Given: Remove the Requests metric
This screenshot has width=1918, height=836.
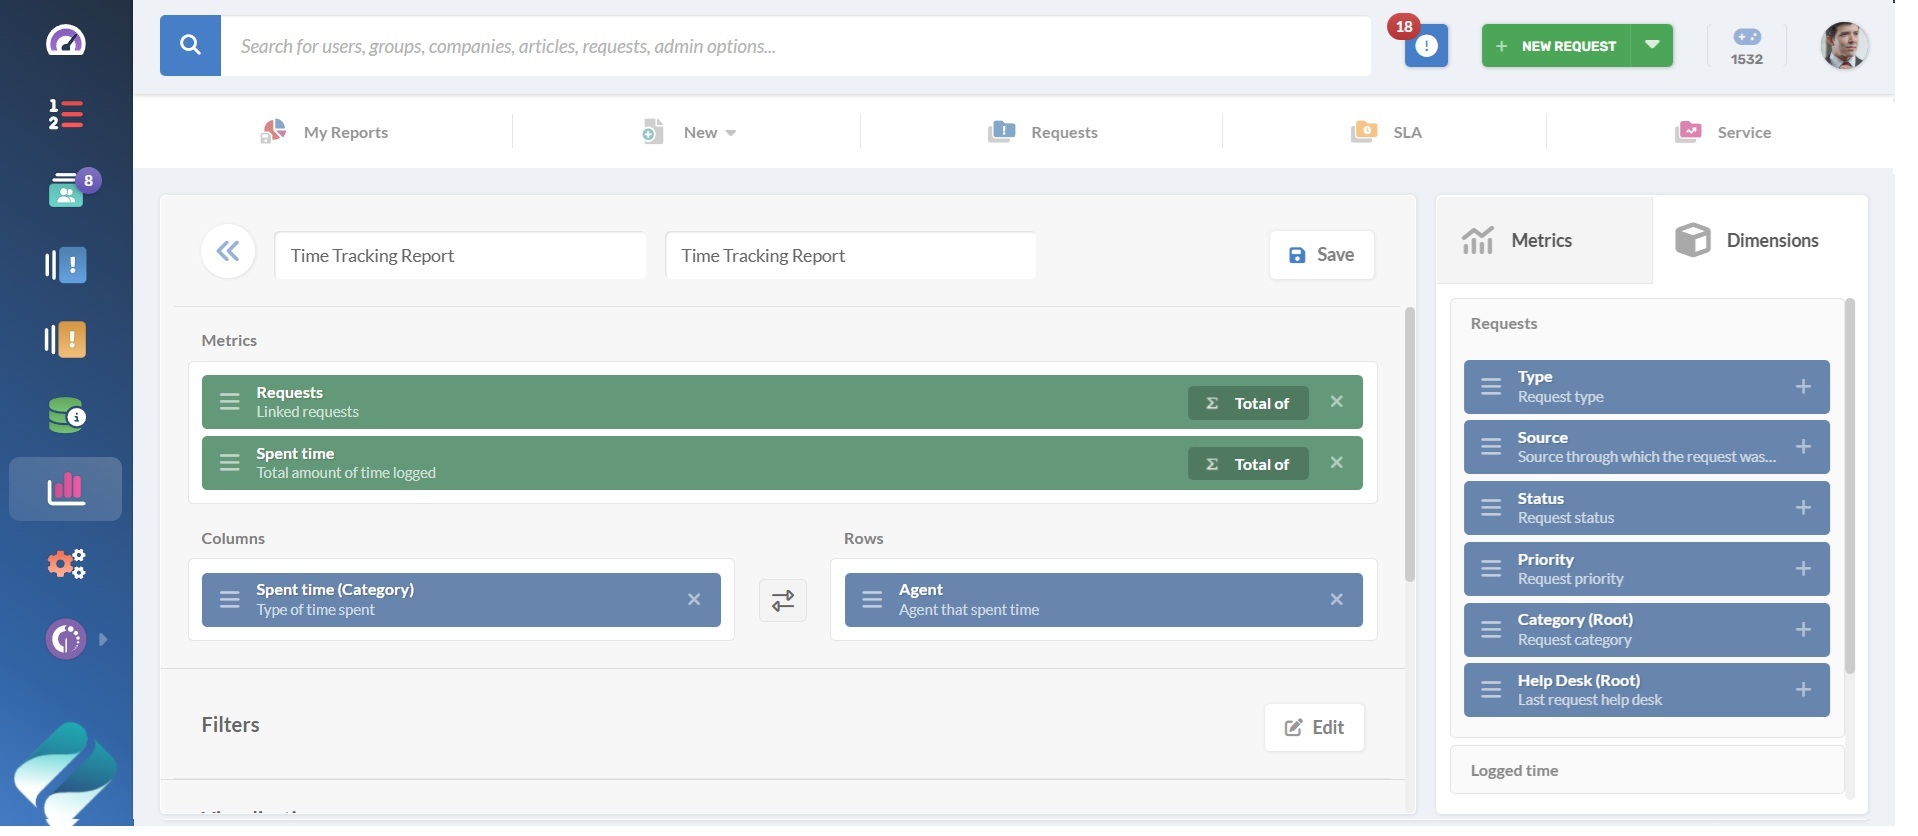Looking at the screenshot, I should [x=1336, y=402].
